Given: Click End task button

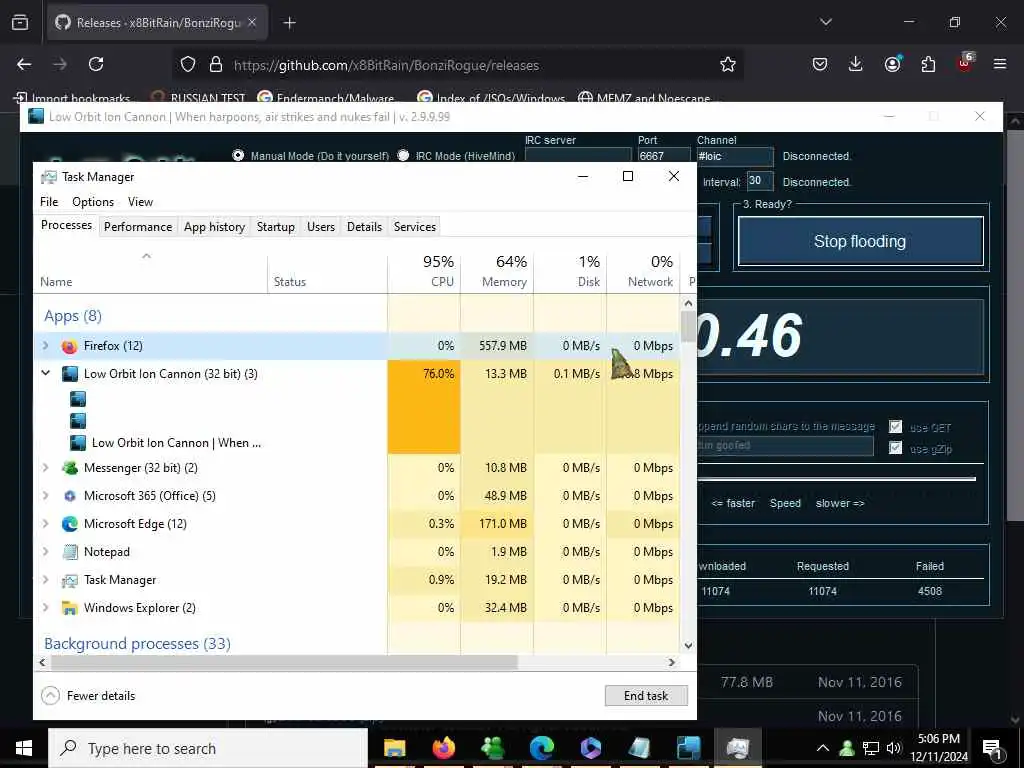Looking at the screenshot, I should [x=646, y=696].
